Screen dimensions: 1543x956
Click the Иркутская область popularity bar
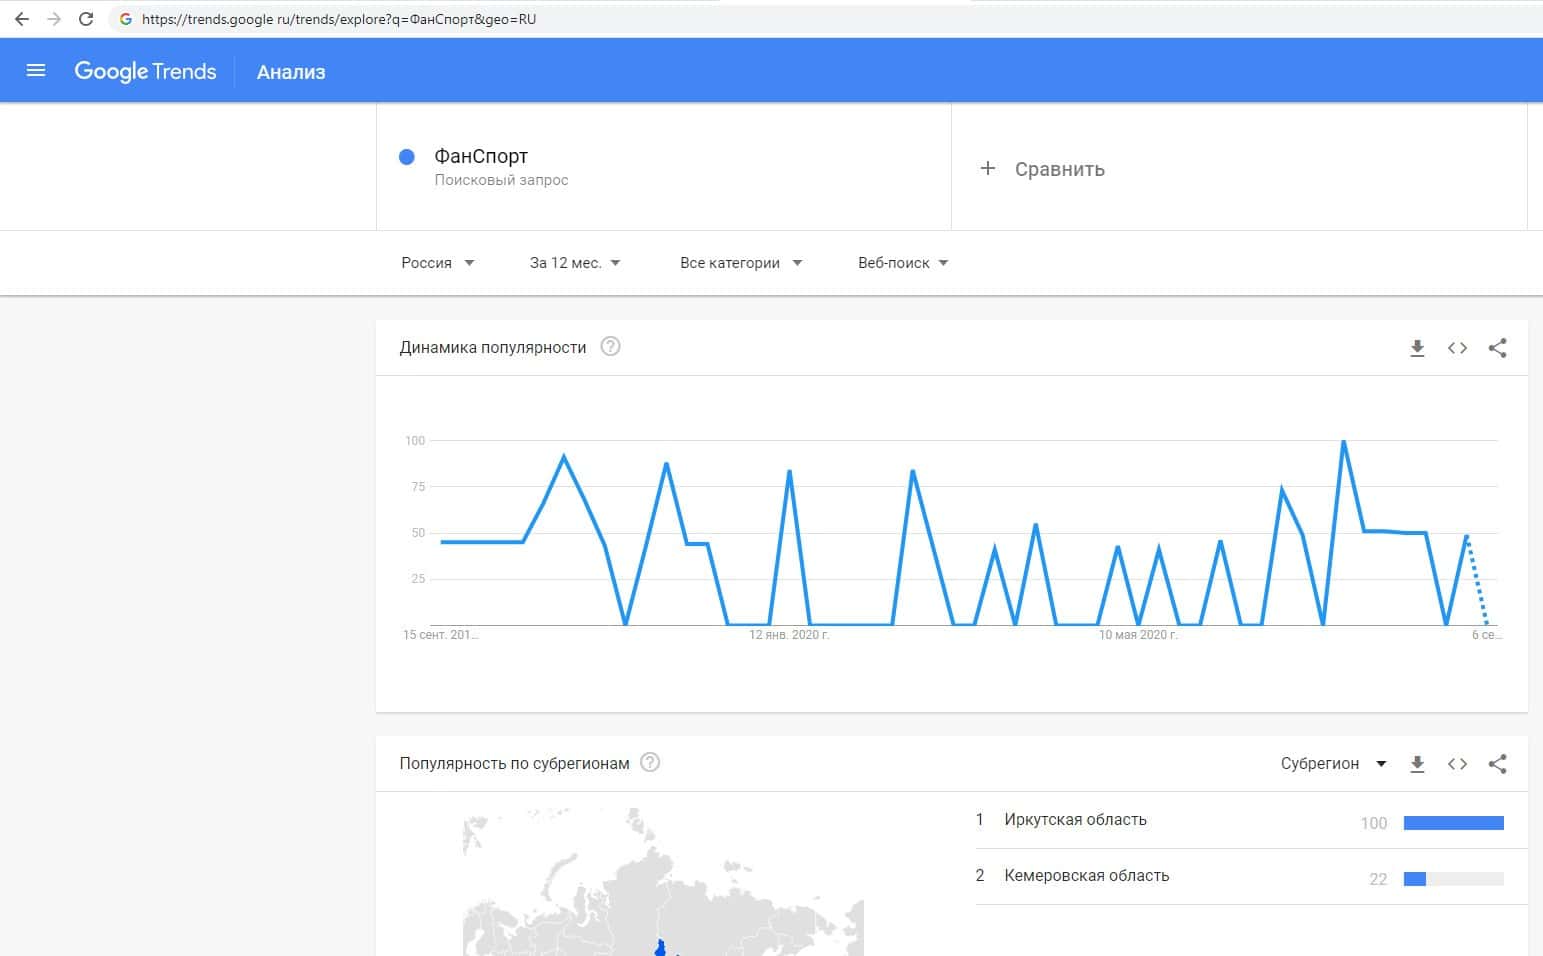[1454, 823]
